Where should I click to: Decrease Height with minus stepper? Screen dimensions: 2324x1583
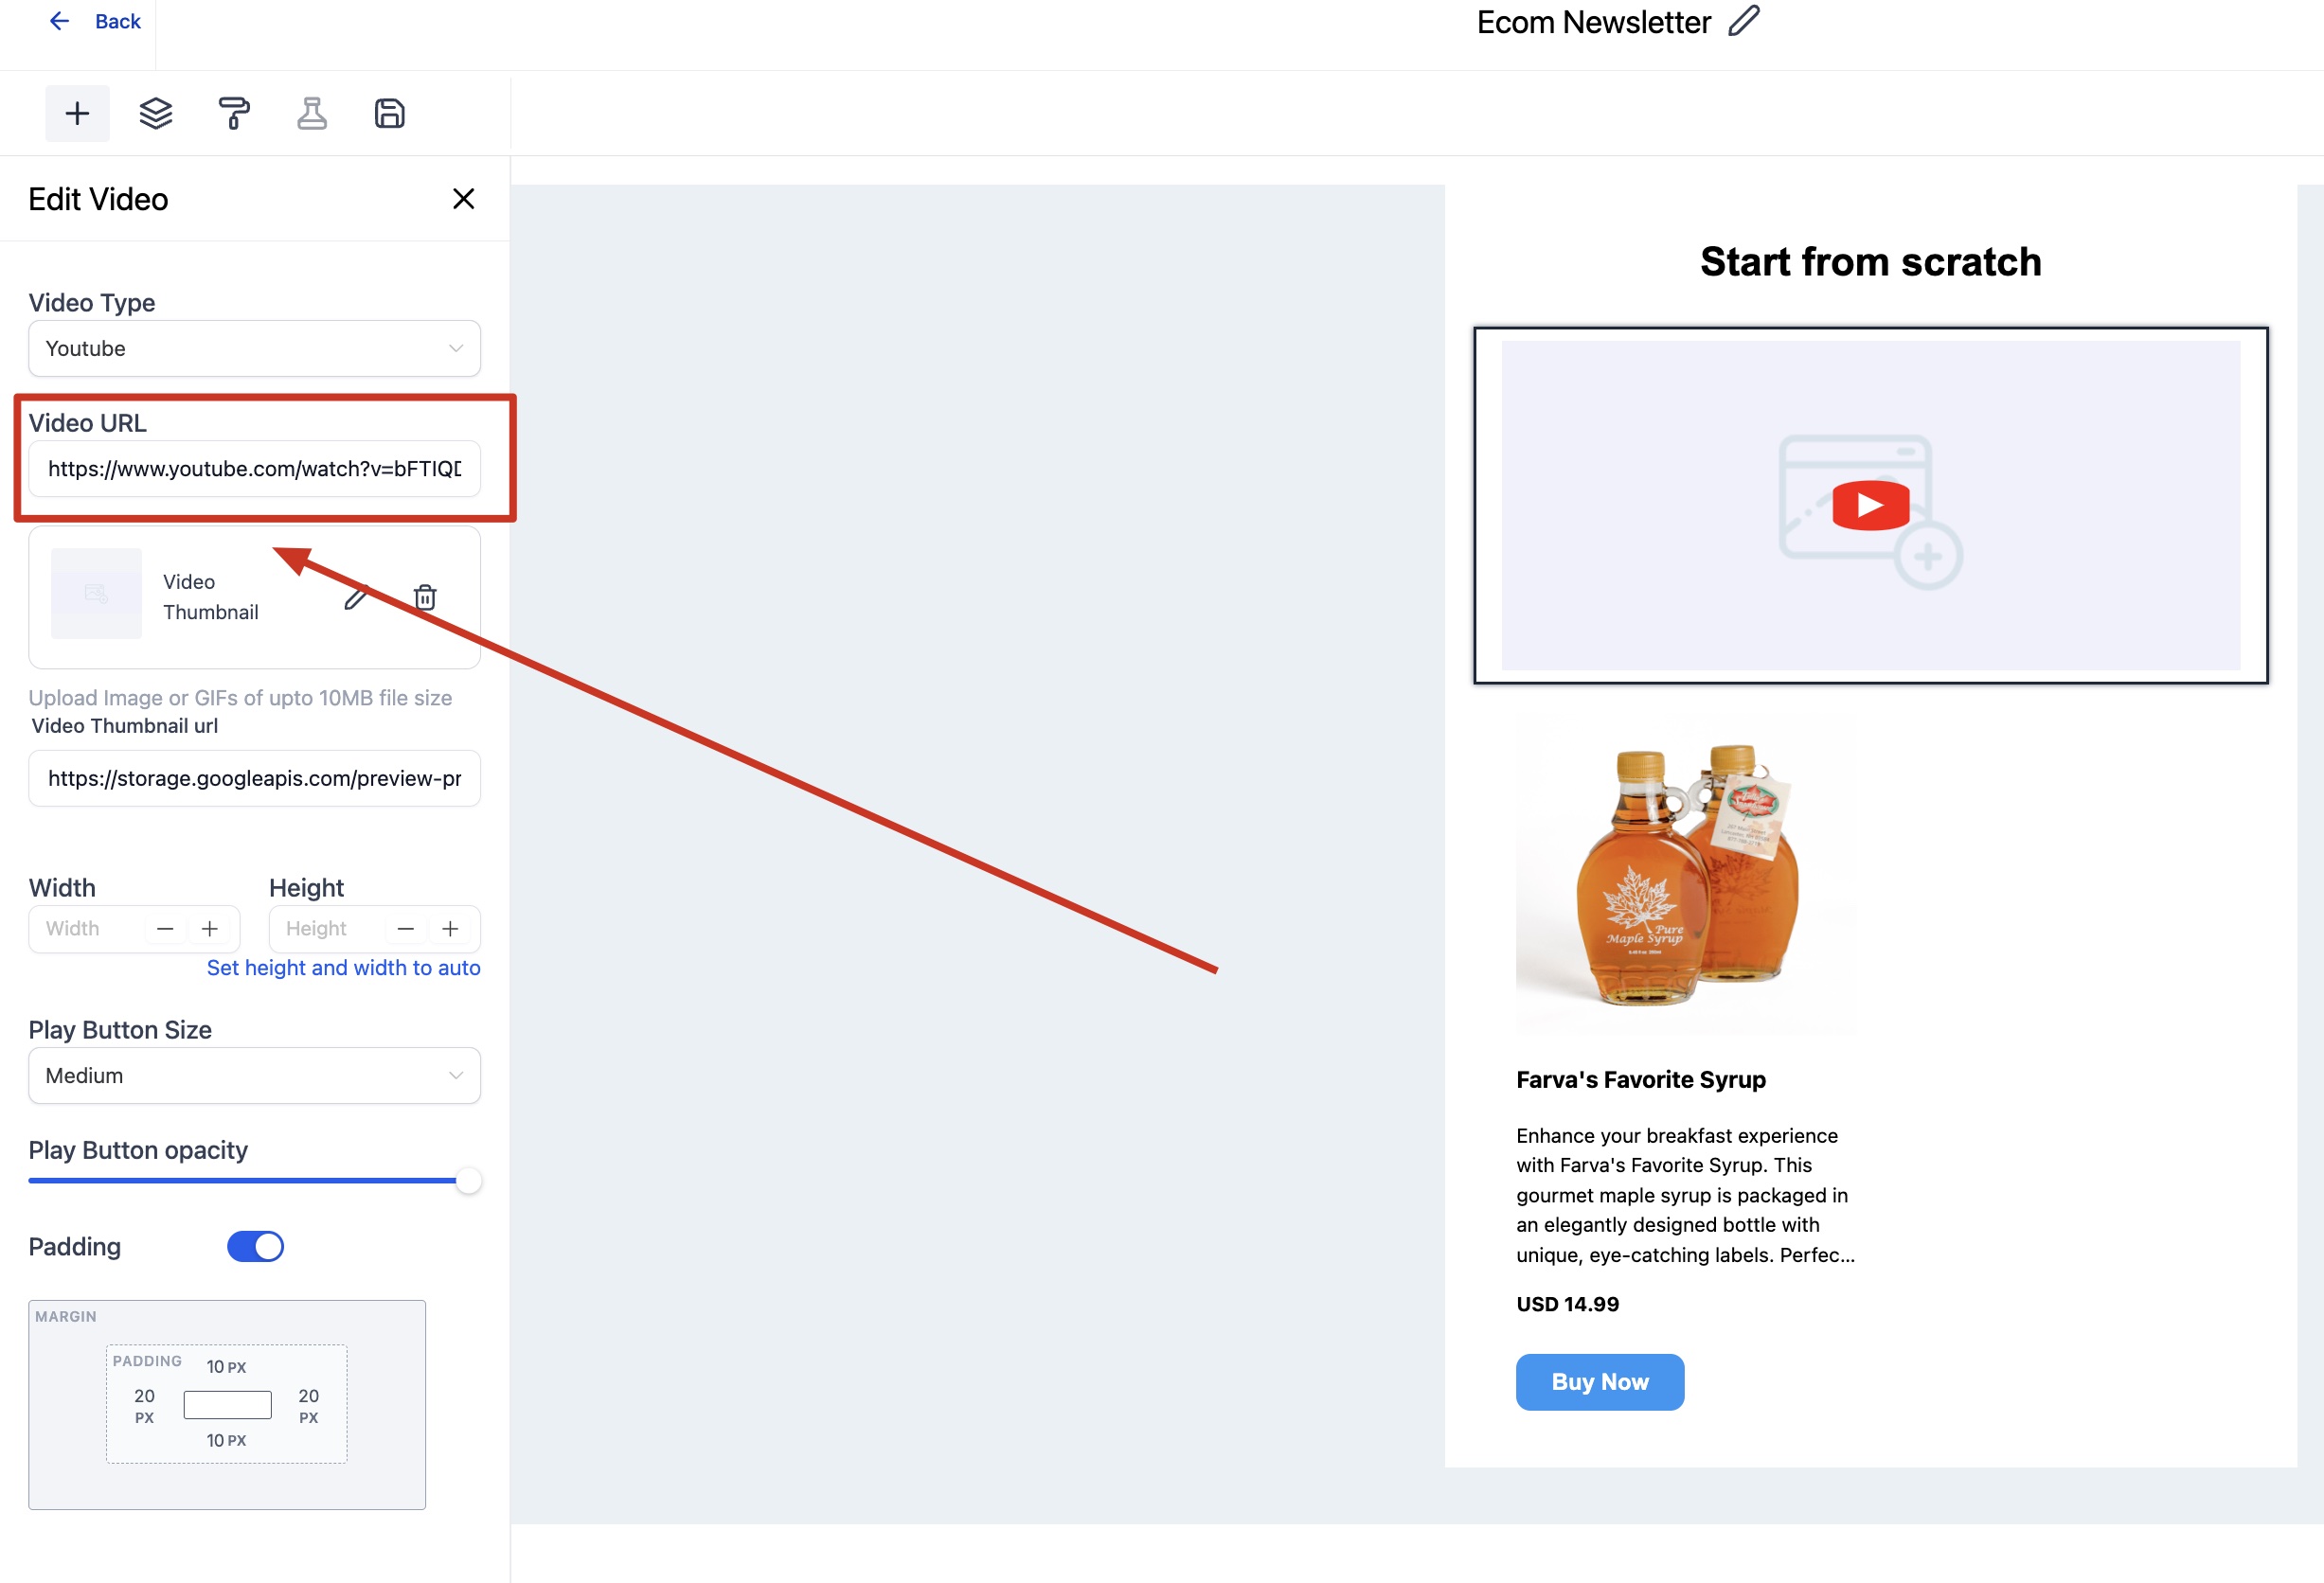point(405,929)
